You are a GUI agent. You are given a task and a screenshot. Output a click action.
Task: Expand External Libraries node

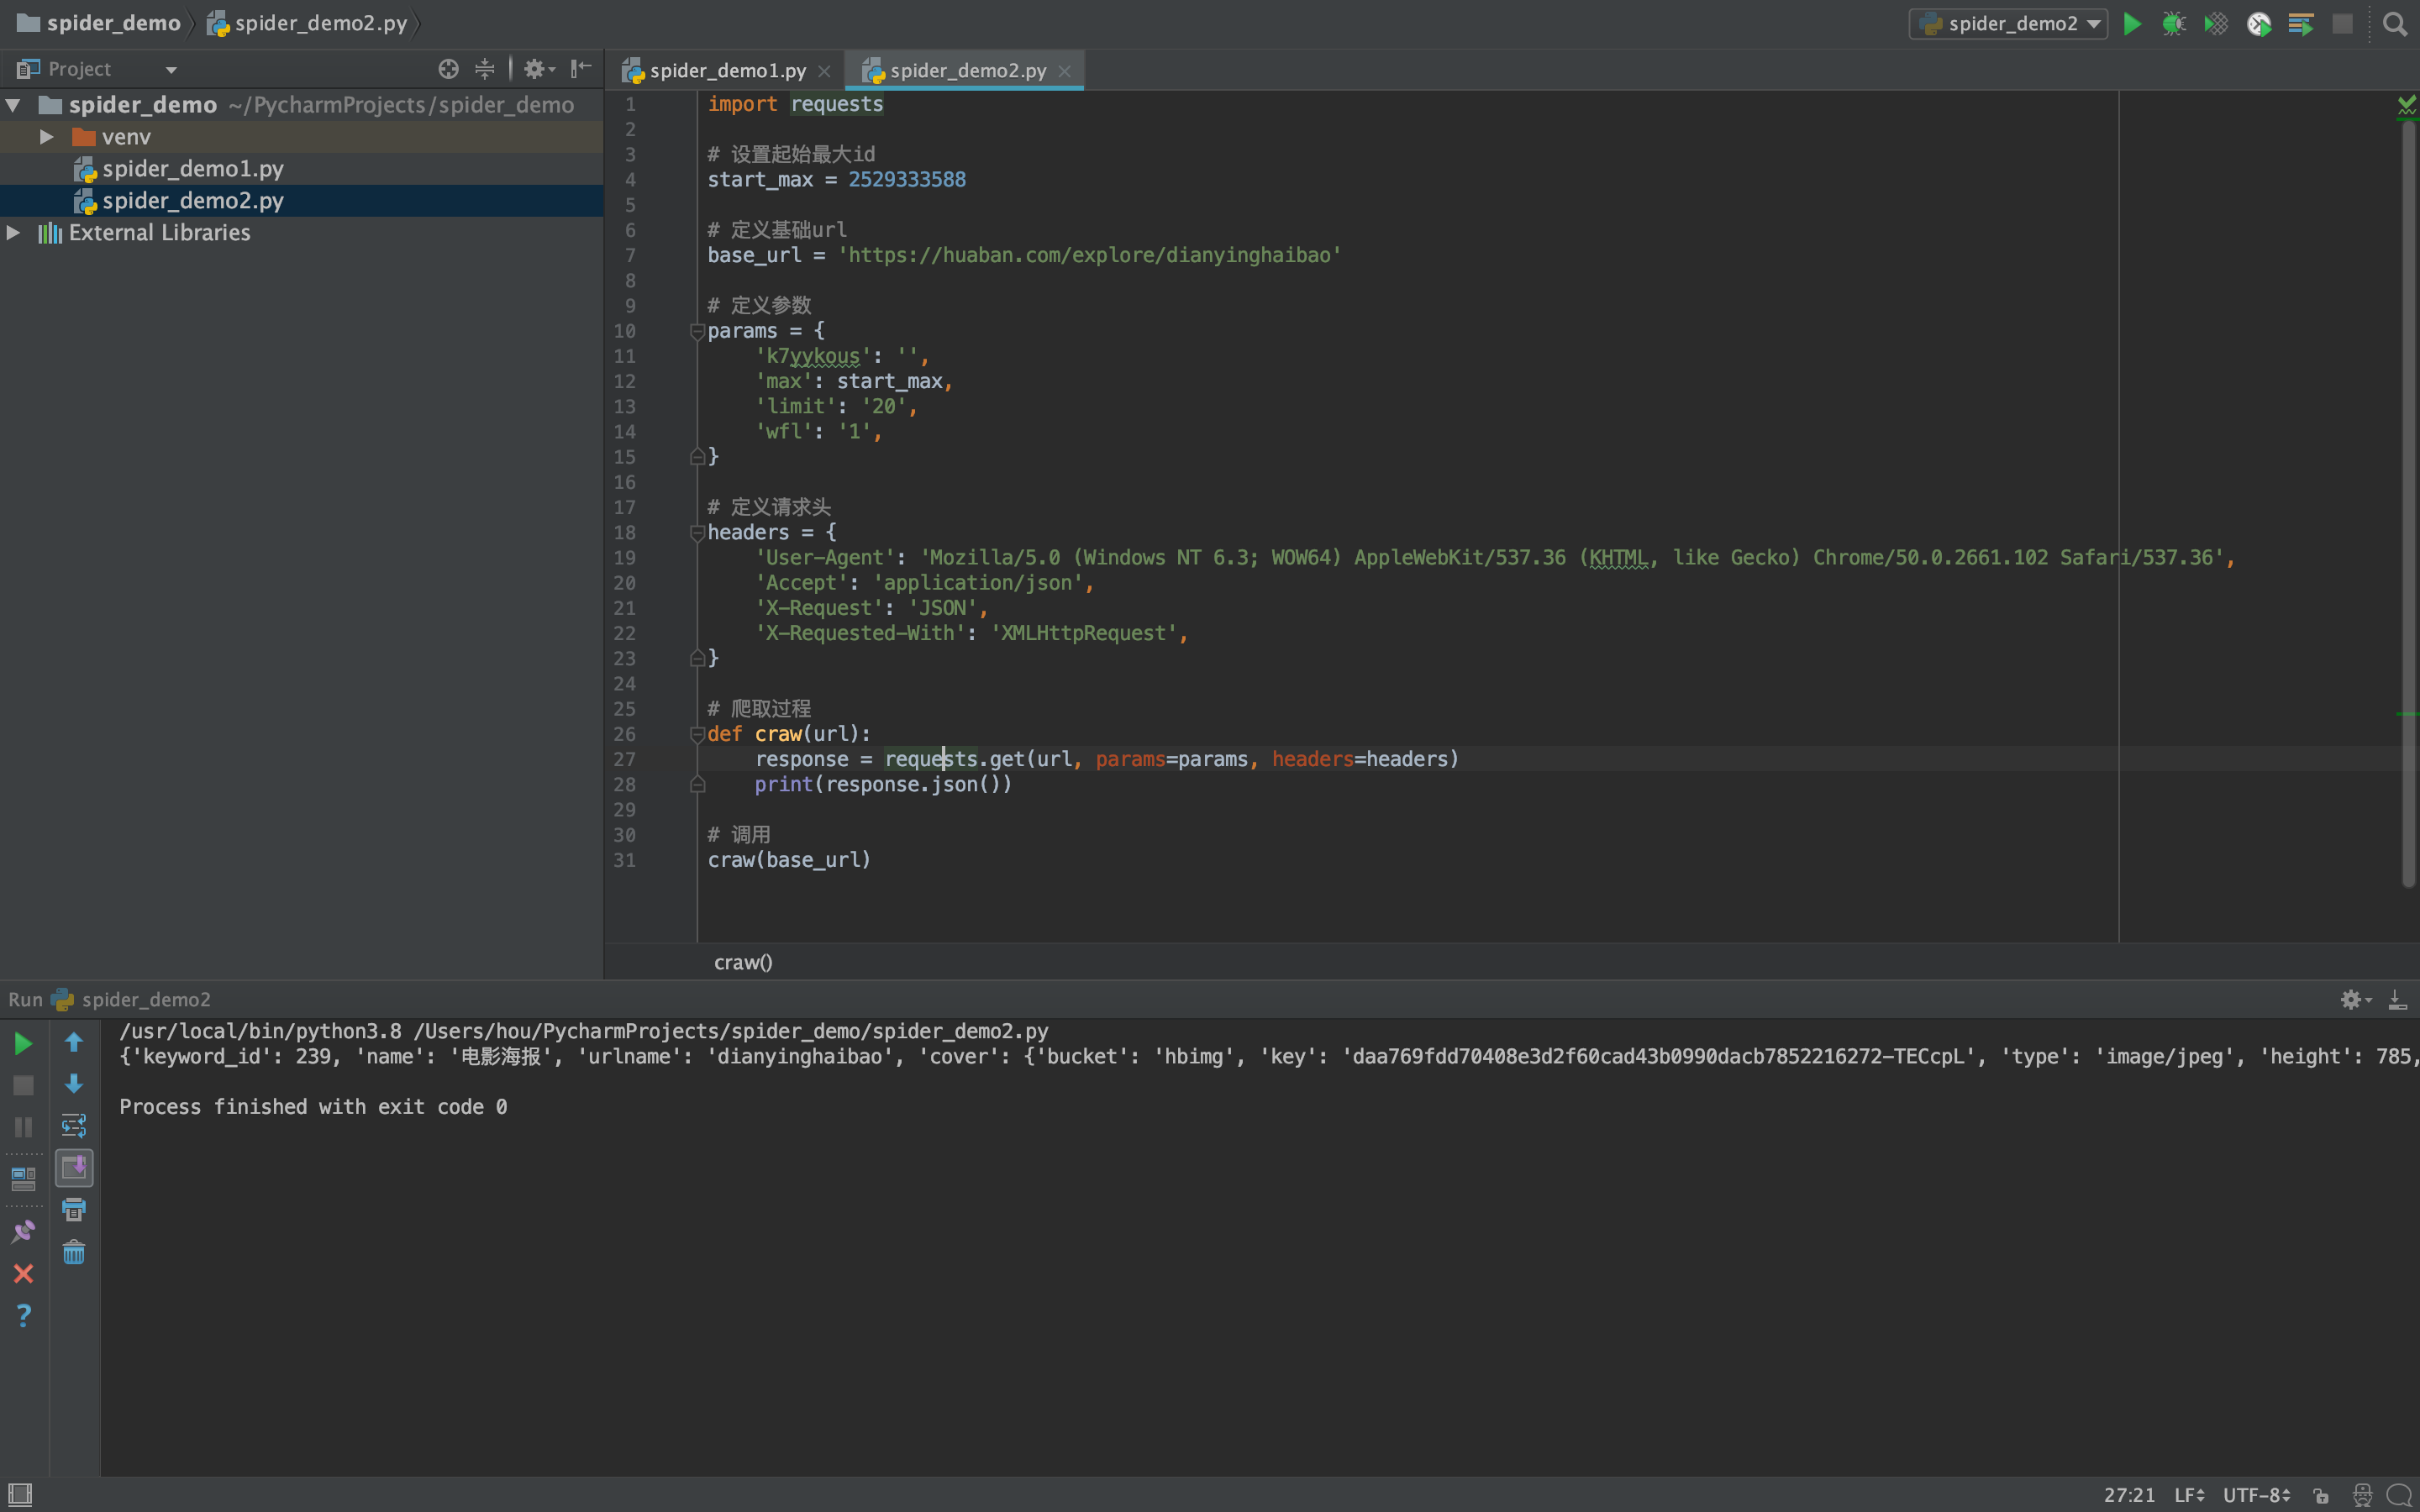14,233
